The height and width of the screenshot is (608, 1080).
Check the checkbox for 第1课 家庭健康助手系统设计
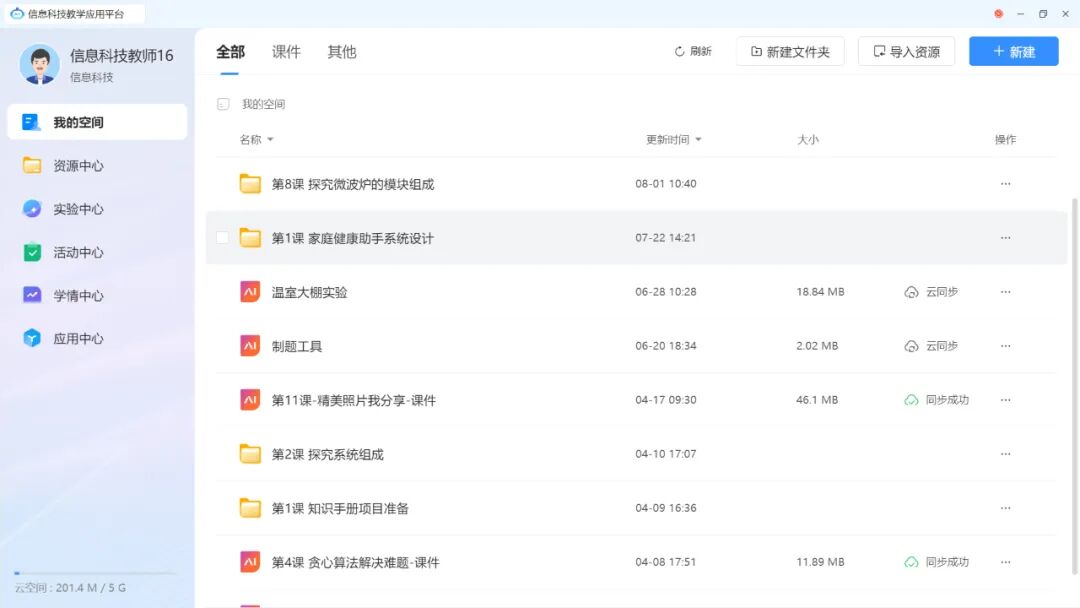click(221, 237)
